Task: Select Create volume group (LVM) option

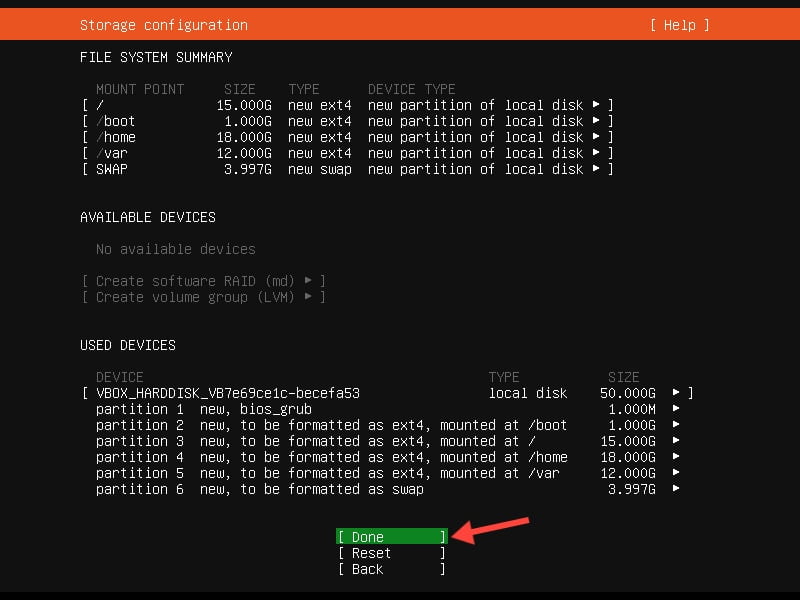Action: click(203, 297)
